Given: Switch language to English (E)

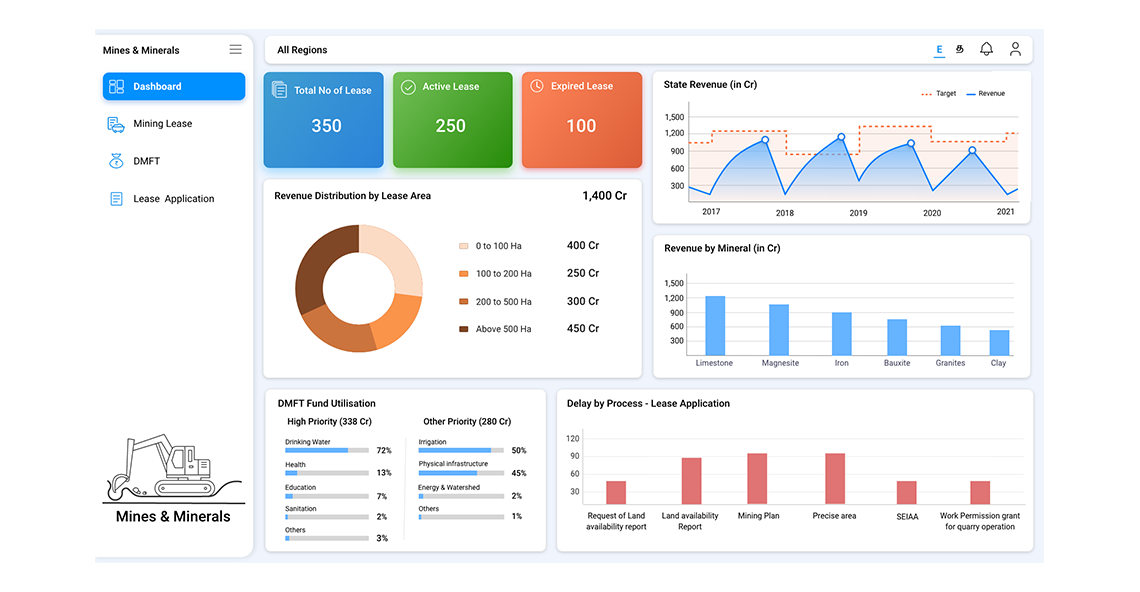Looking at the screenshot, I should [939, 49].
